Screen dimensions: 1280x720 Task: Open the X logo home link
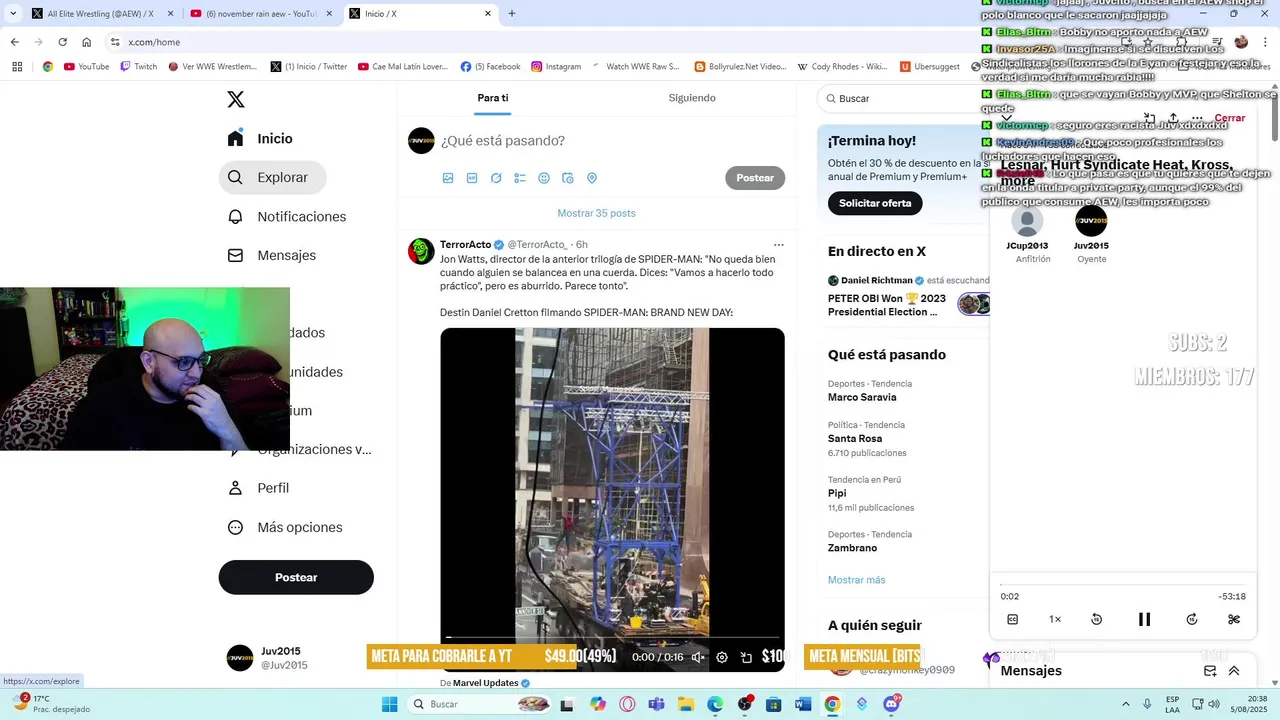236,99
